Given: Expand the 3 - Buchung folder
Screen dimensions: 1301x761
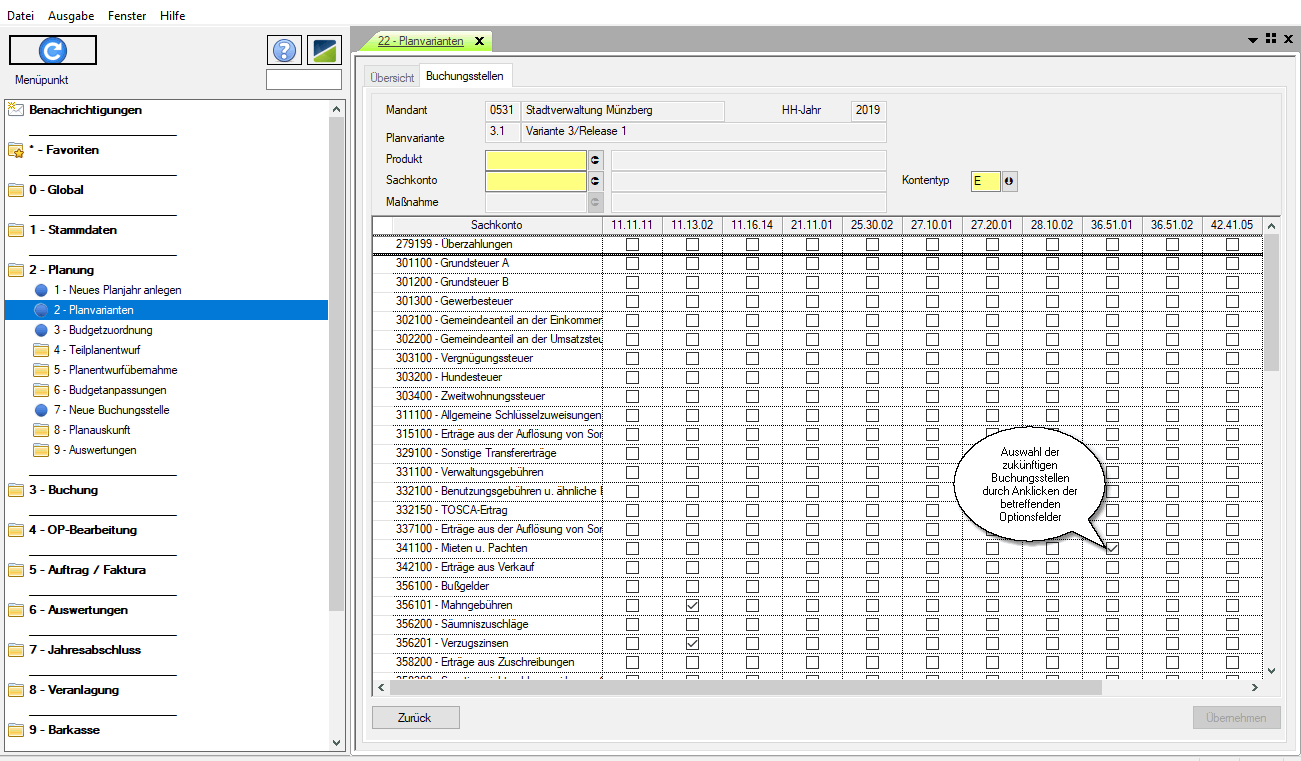Looking at the screenshot, I should 63,490.
